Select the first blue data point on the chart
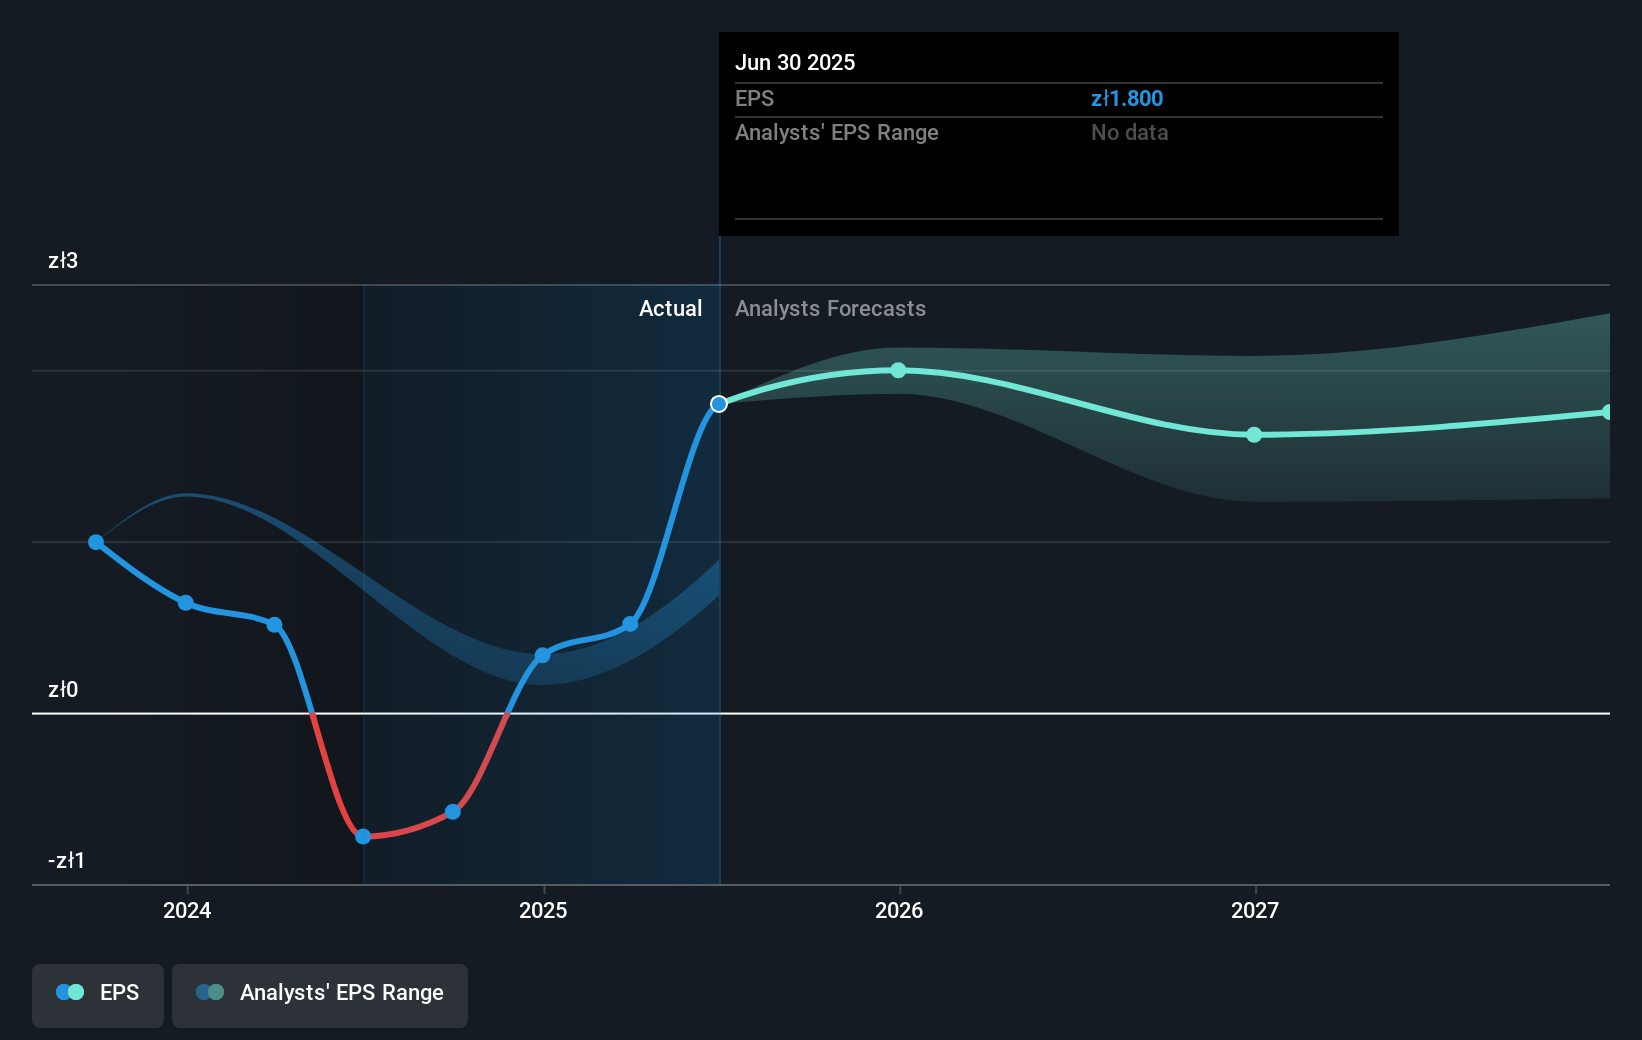 (96, 541)
